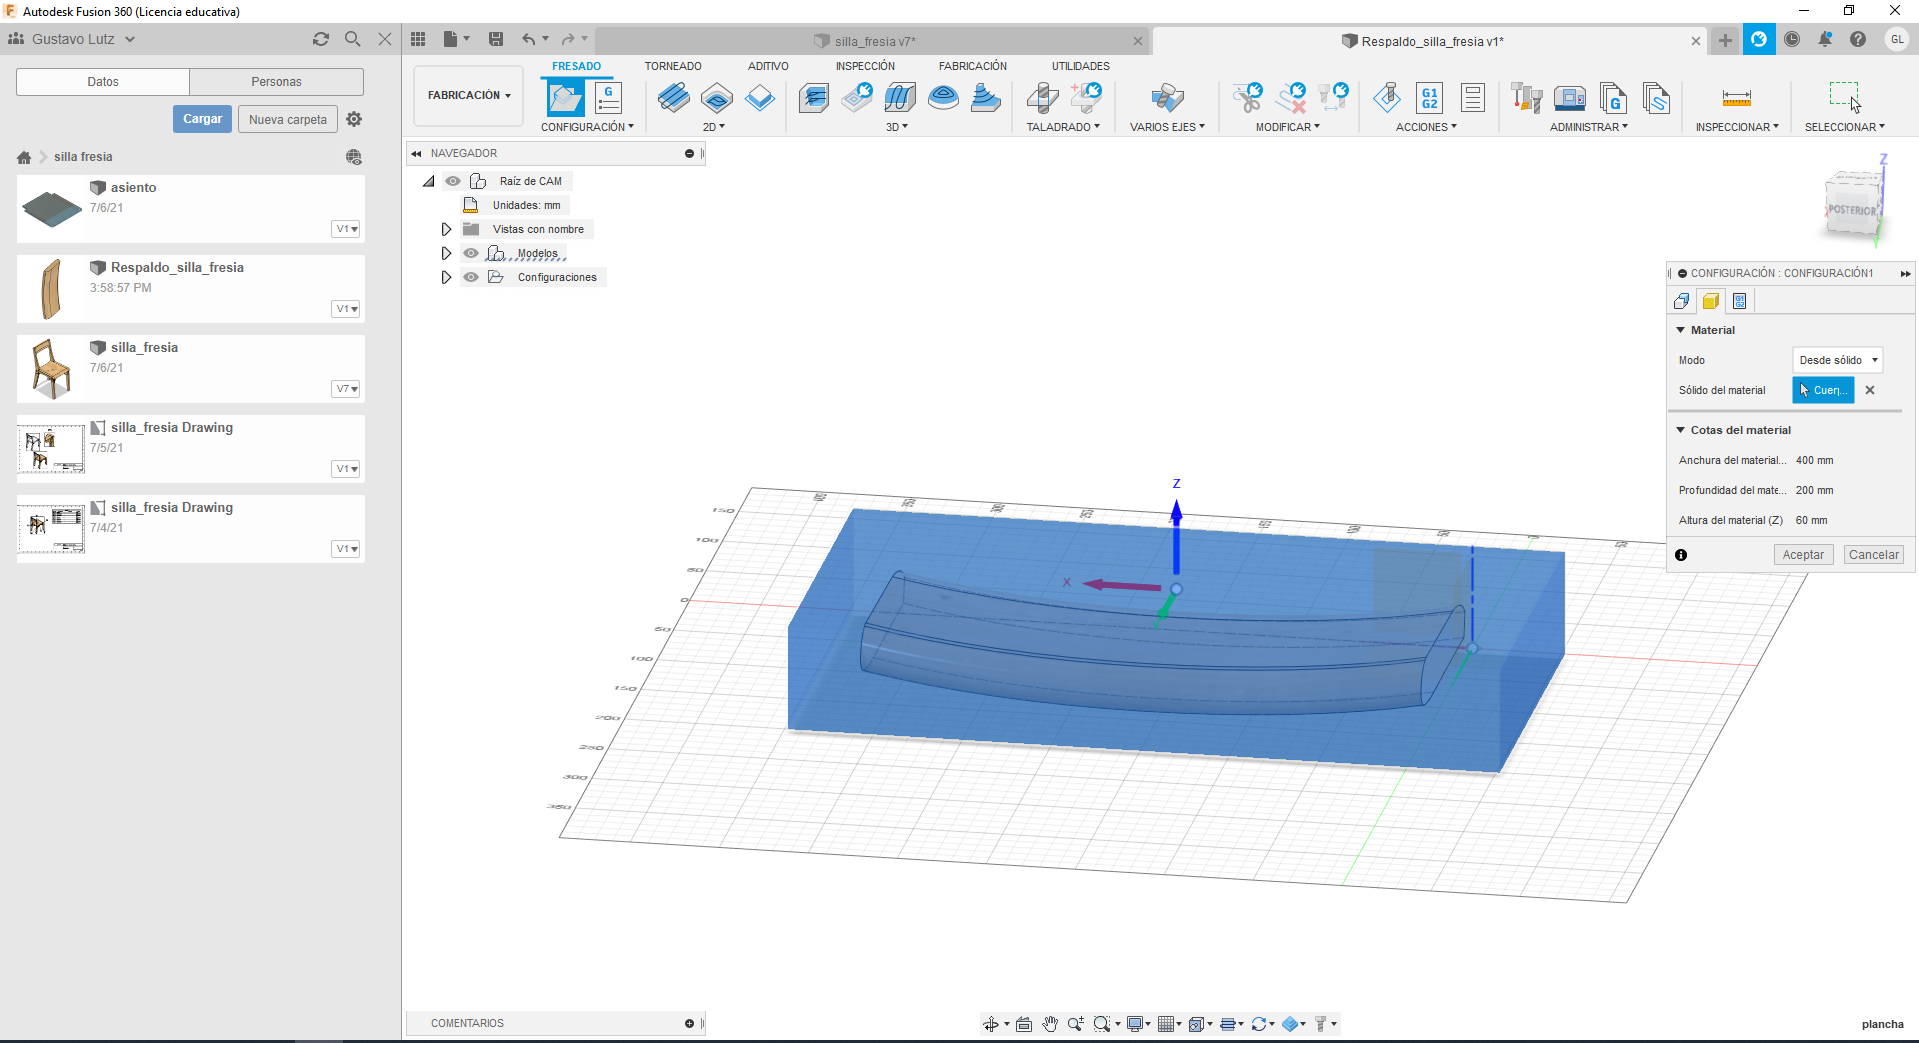1919x1043 pixels.
Task: Open the asiento file thumbnail
Action: [x=51, y=208]
